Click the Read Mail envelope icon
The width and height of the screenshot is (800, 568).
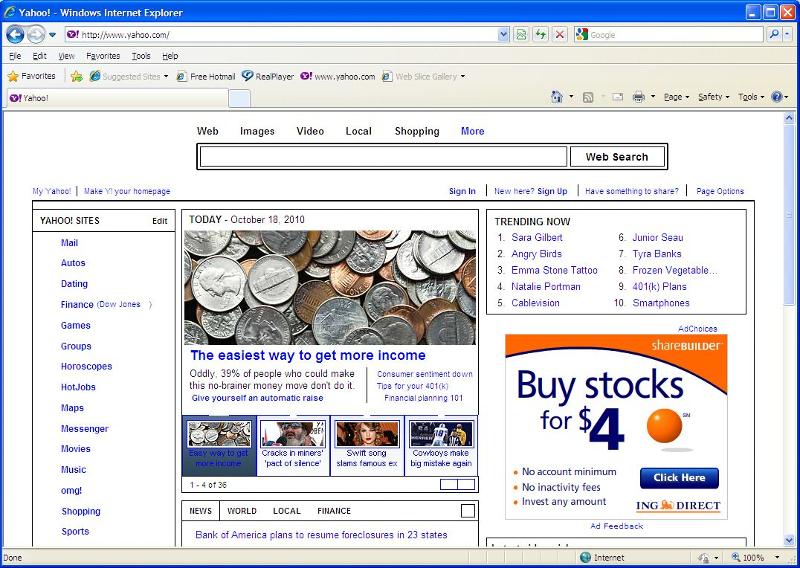(x=617, y=97)
